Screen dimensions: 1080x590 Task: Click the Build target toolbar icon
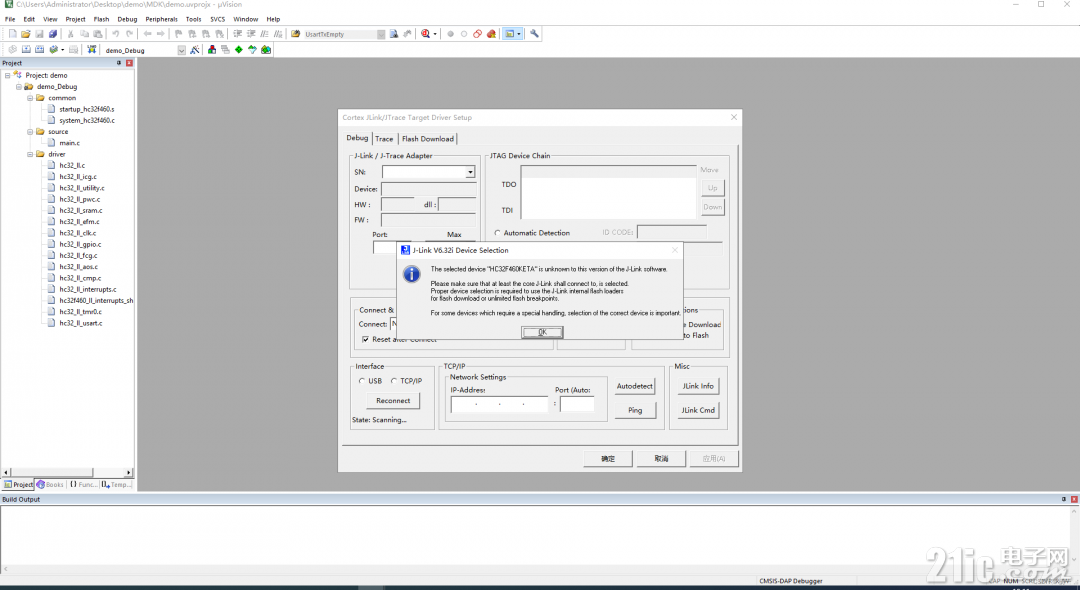(x=25, y=50)
